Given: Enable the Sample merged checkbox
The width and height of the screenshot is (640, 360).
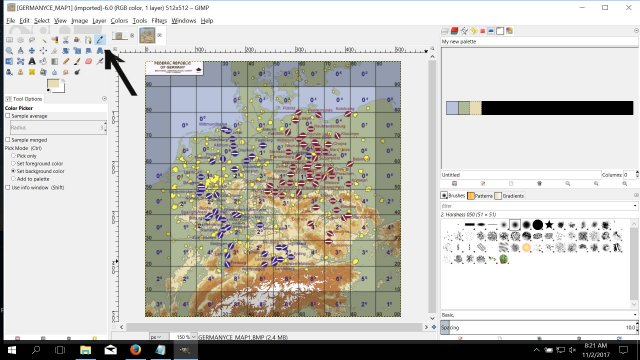Looking at the screenshot, I should pyautogui.click(x=8, y=140).
